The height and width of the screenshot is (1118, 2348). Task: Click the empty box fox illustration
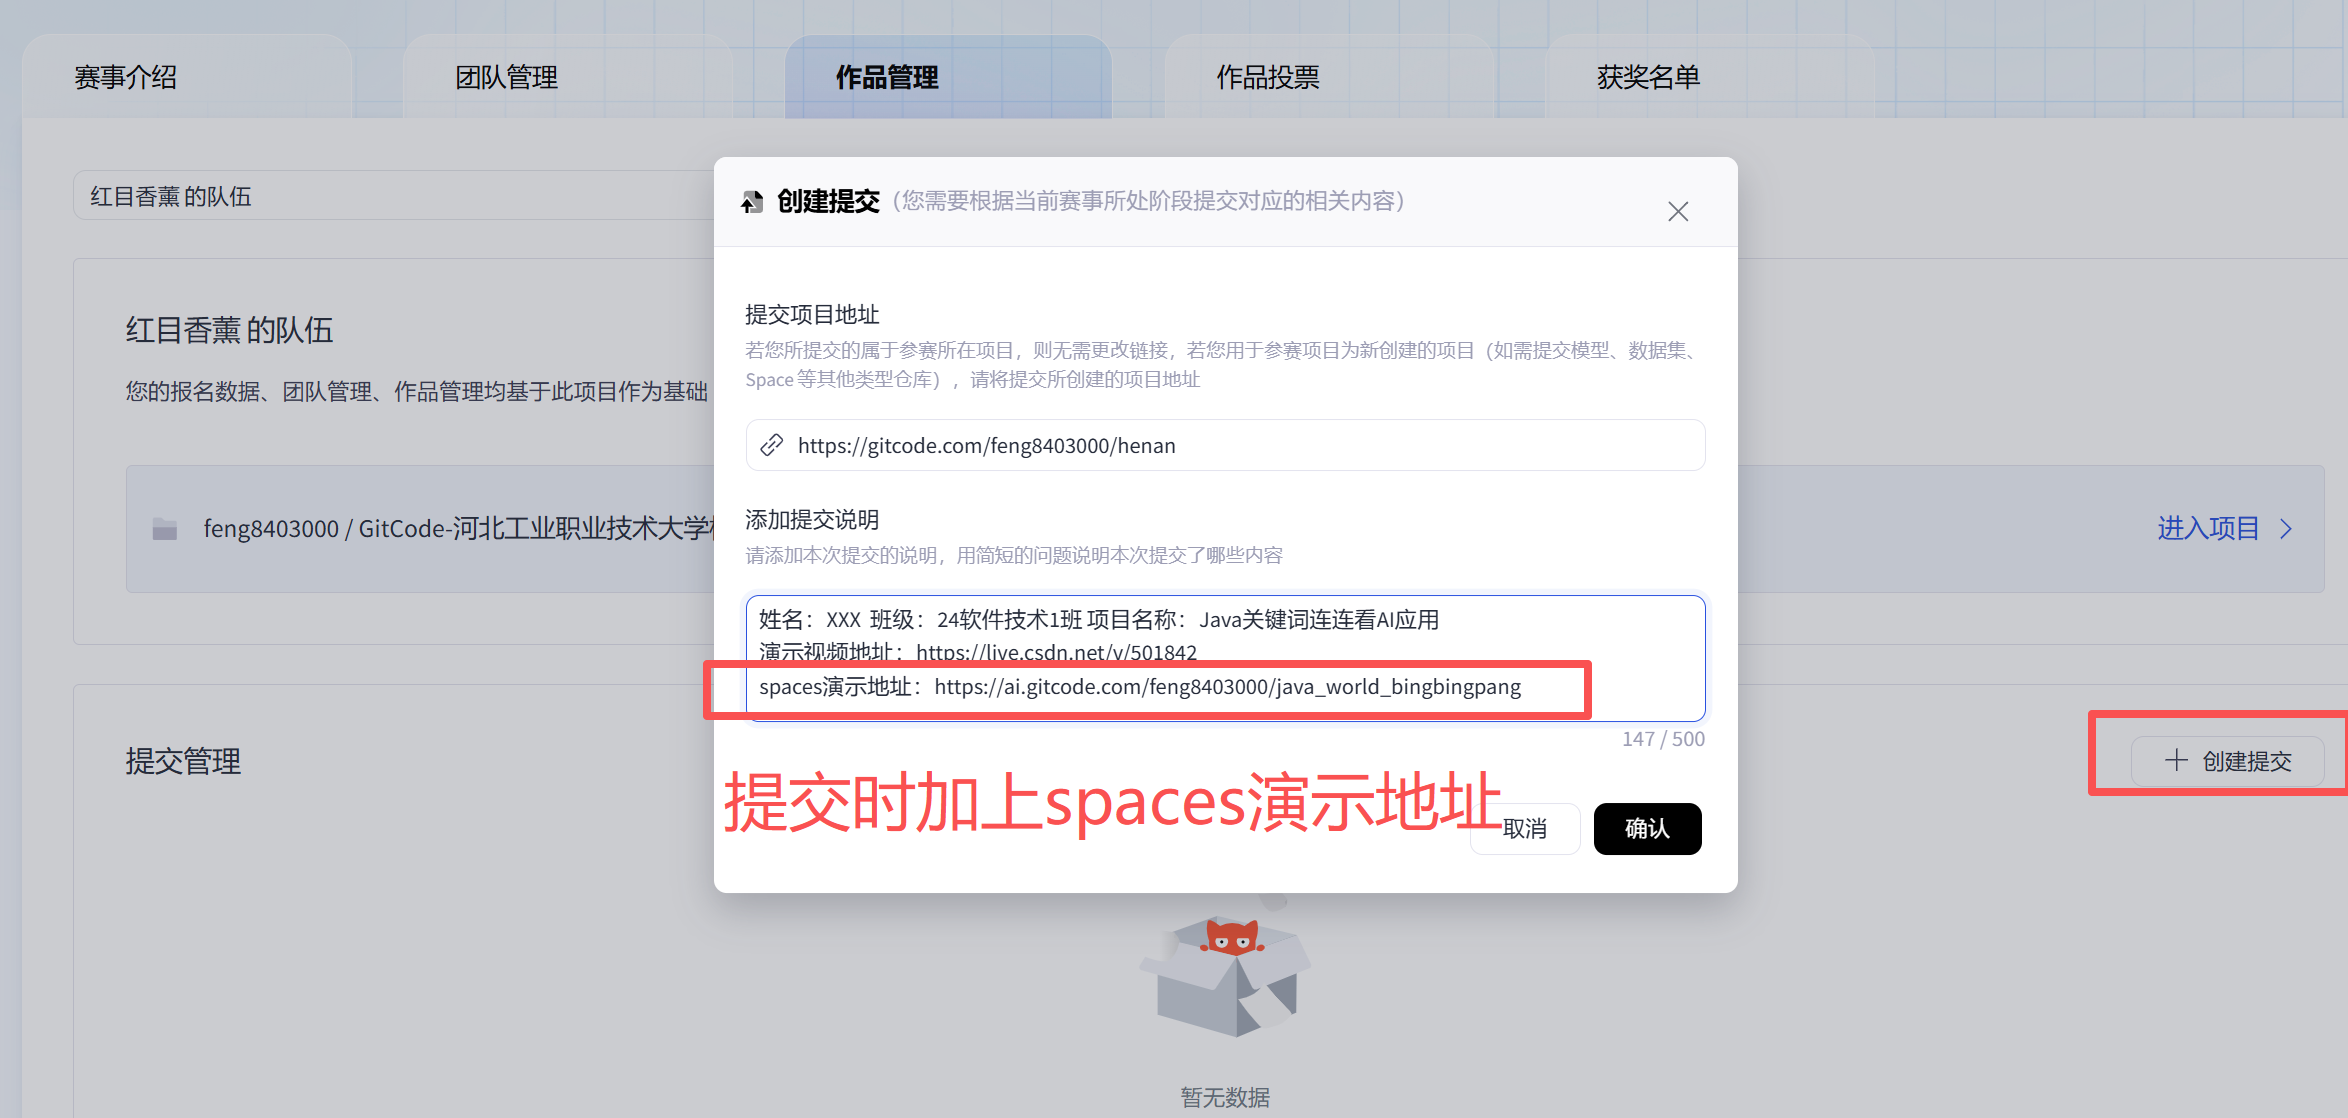pos(1226,975)
